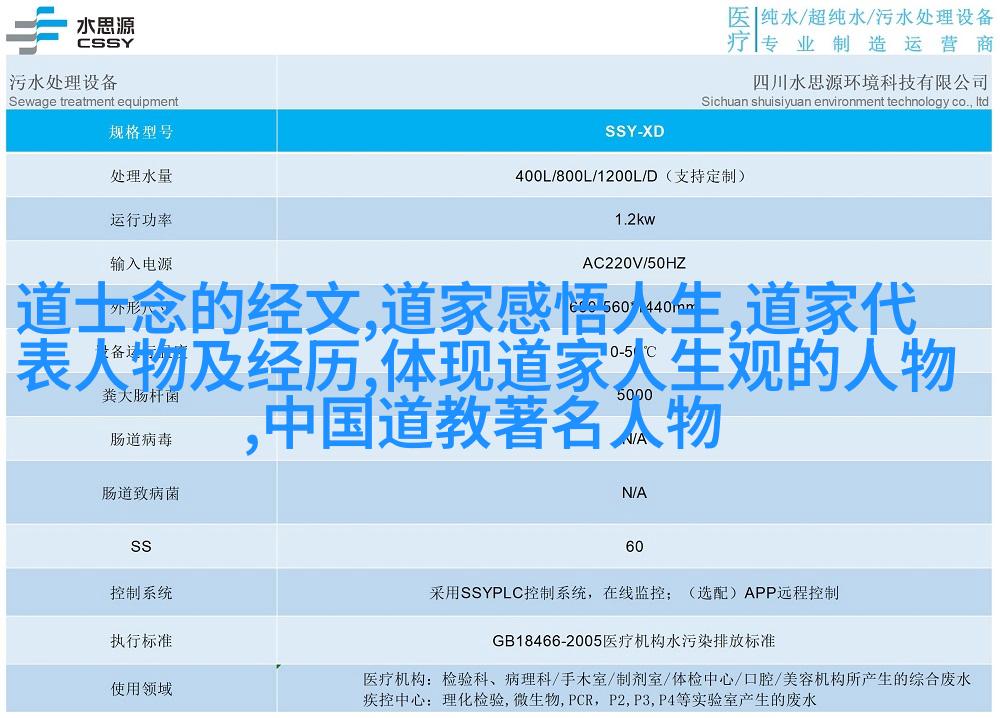Screen dimensions: 1000x718
Task: Click the '1.2kw' power value
Action: pyautogui.click(x=635, y=219)
